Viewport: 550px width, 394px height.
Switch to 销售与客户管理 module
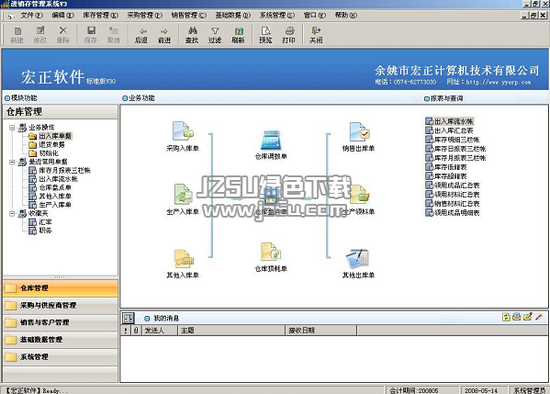coord(60,323)
